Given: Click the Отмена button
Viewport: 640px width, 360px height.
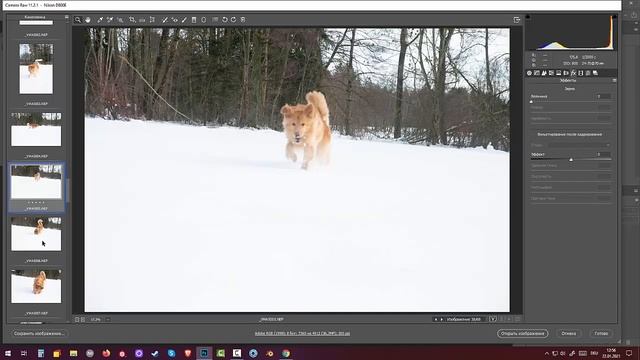Looking at the screenshot, I should (569, 333).
